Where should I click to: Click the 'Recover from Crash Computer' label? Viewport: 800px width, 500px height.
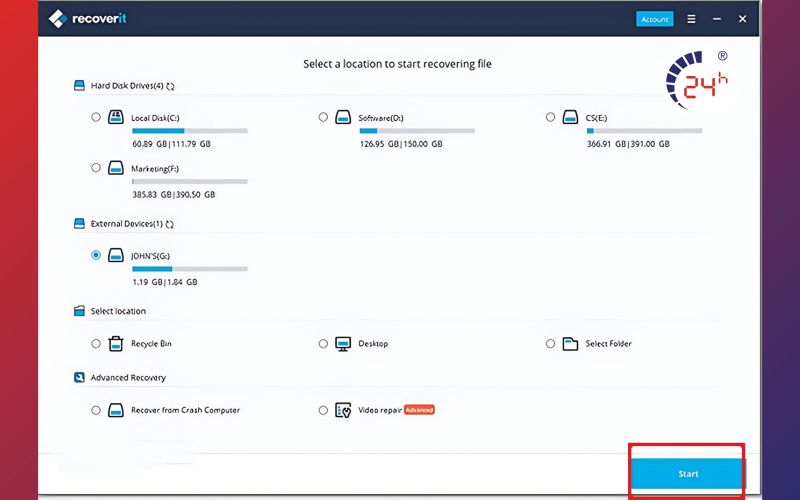coord(185,410)
